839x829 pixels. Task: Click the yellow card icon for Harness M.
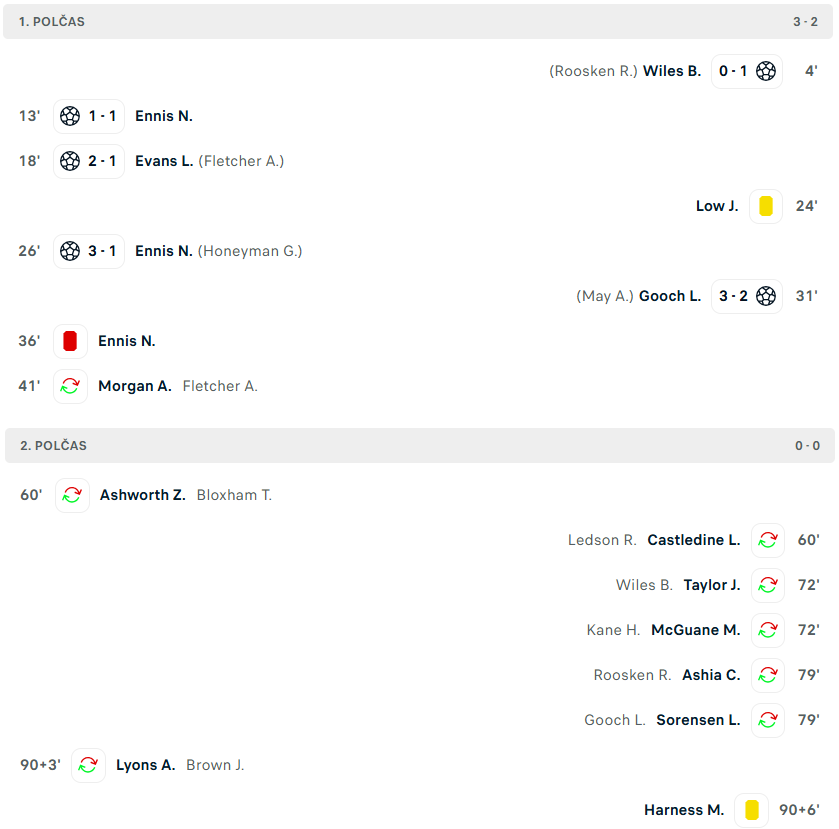pyautogui.click(x=752, y=810)
